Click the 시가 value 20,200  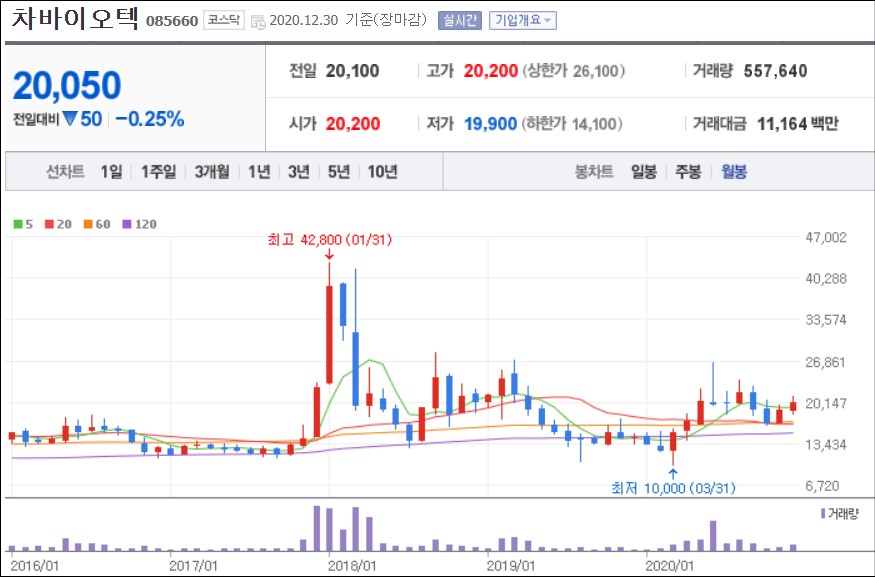click(353, 123)
